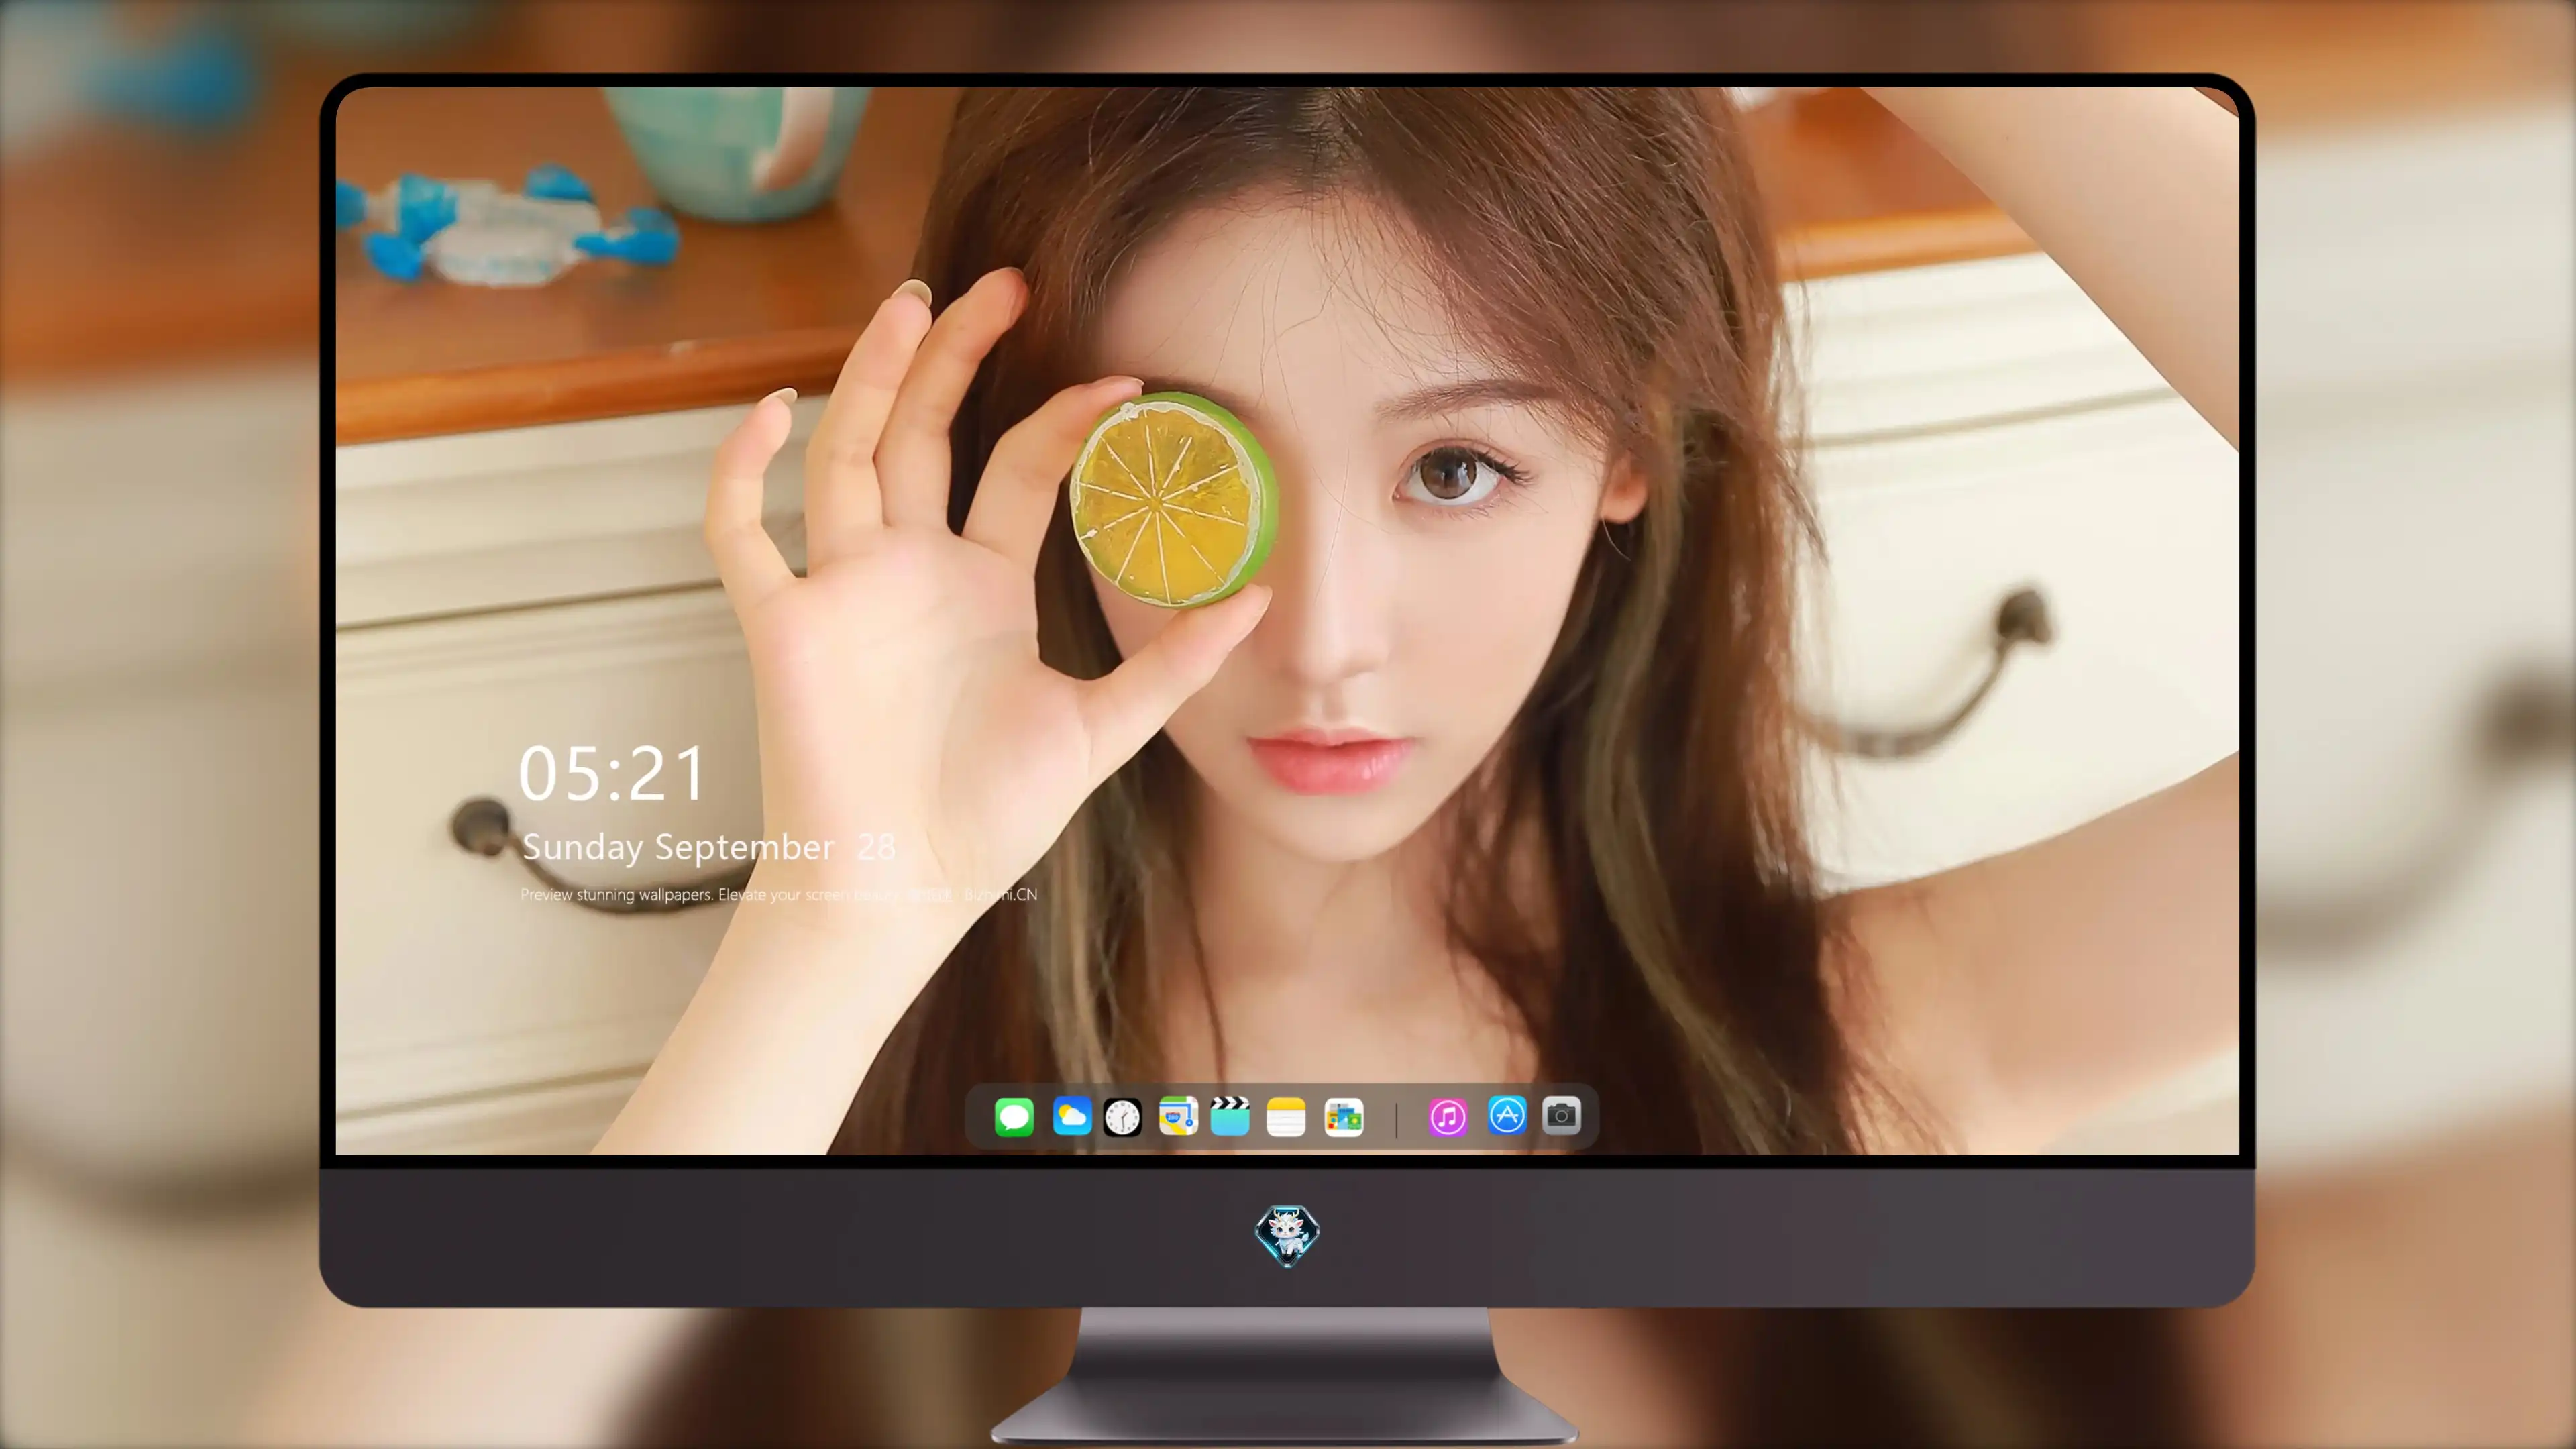2576x1449 pixels.
Task: Open the Clock app in the dock
Action: 1122,1117
